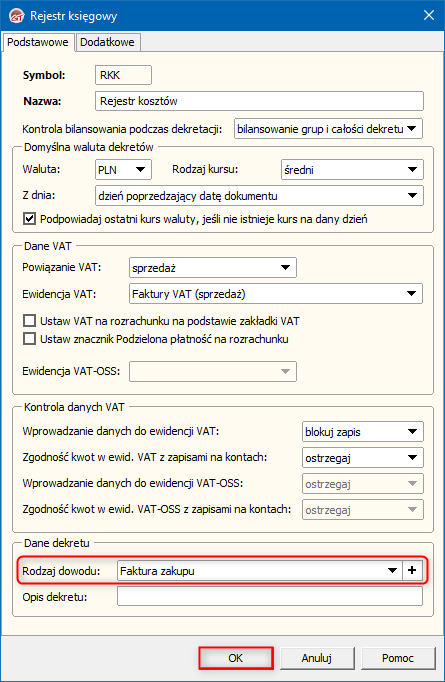Viewport: 445px width, 682px height.
Task: Open the Waluta PLN dropdown
Action: pos(123,170)
